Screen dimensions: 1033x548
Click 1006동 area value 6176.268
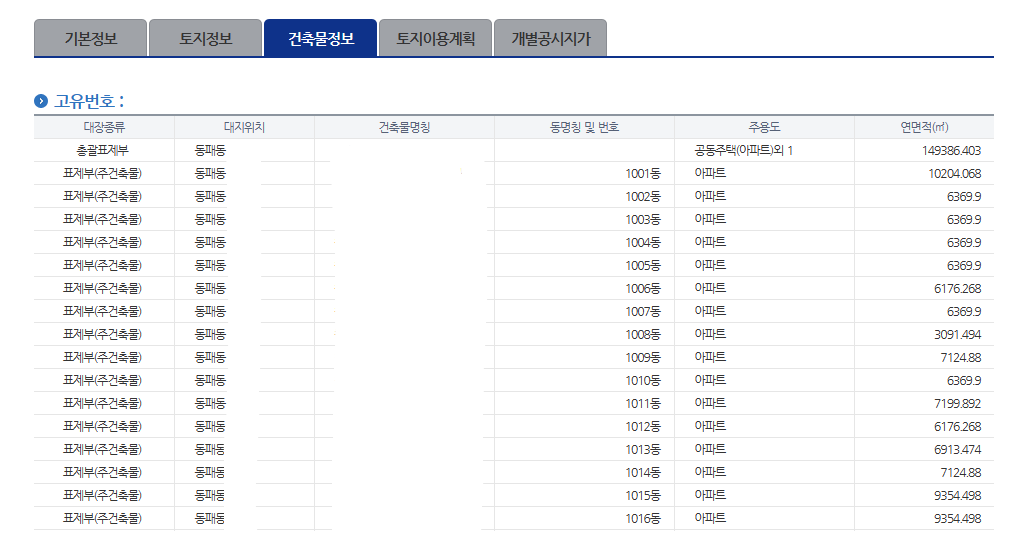coord(957,288)
